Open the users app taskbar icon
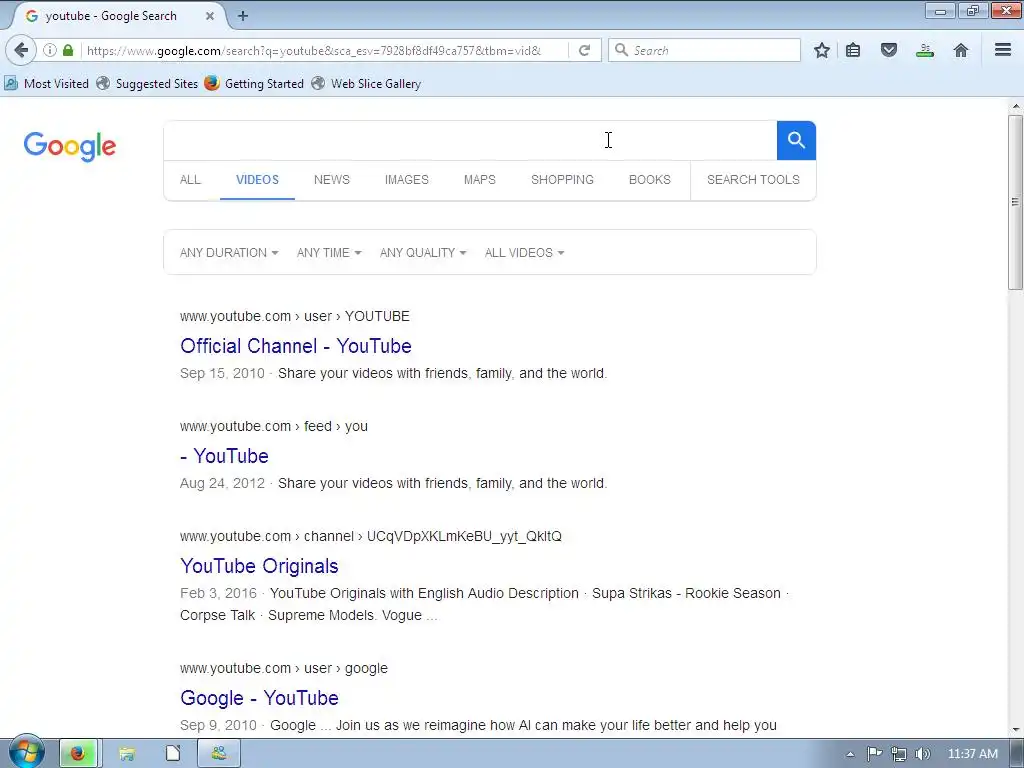1024x768 pixels. pyautogui.click(x=219, y=754)
